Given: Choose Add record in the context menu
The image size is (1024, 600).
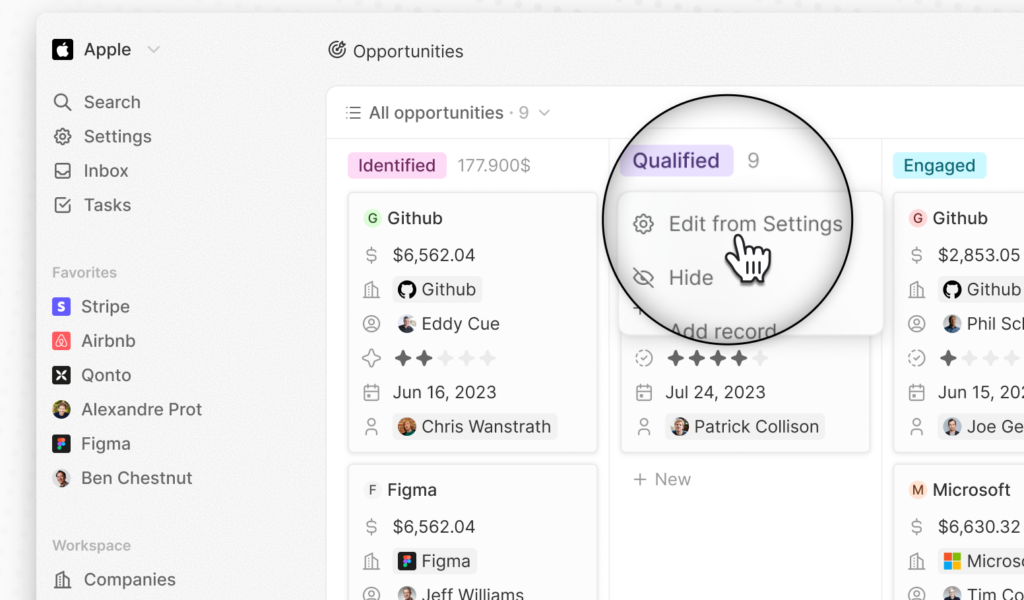Looking at the screenshot, I should tap(723, 331).
